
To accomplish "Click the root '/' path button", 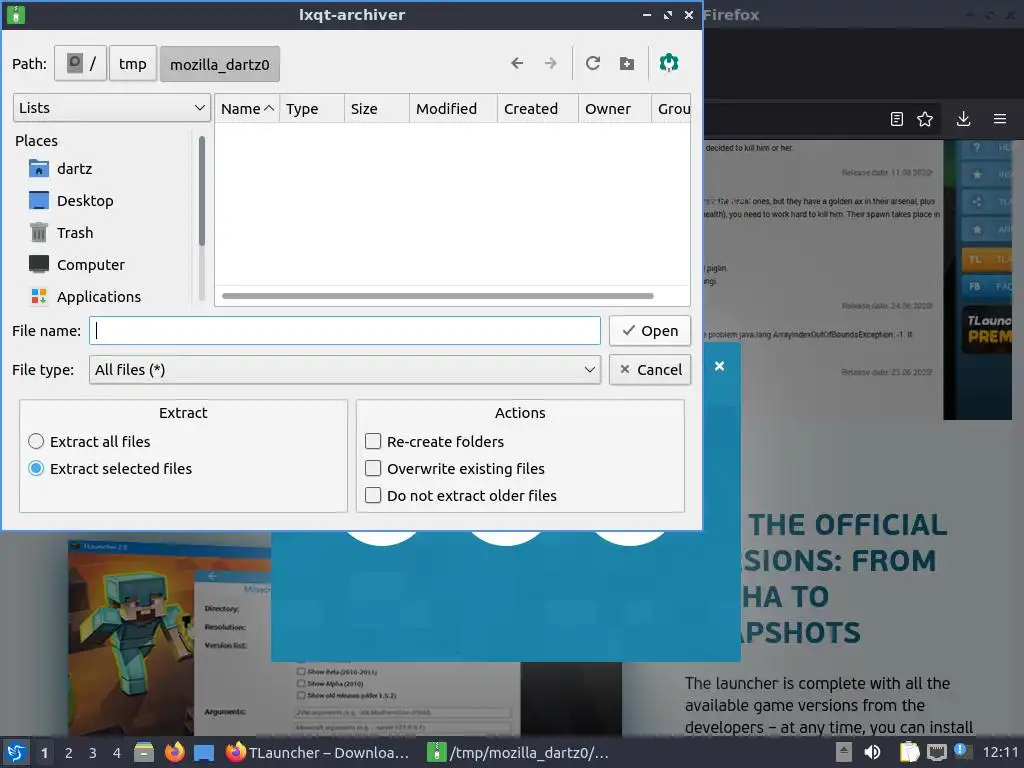I will (80, 63).
